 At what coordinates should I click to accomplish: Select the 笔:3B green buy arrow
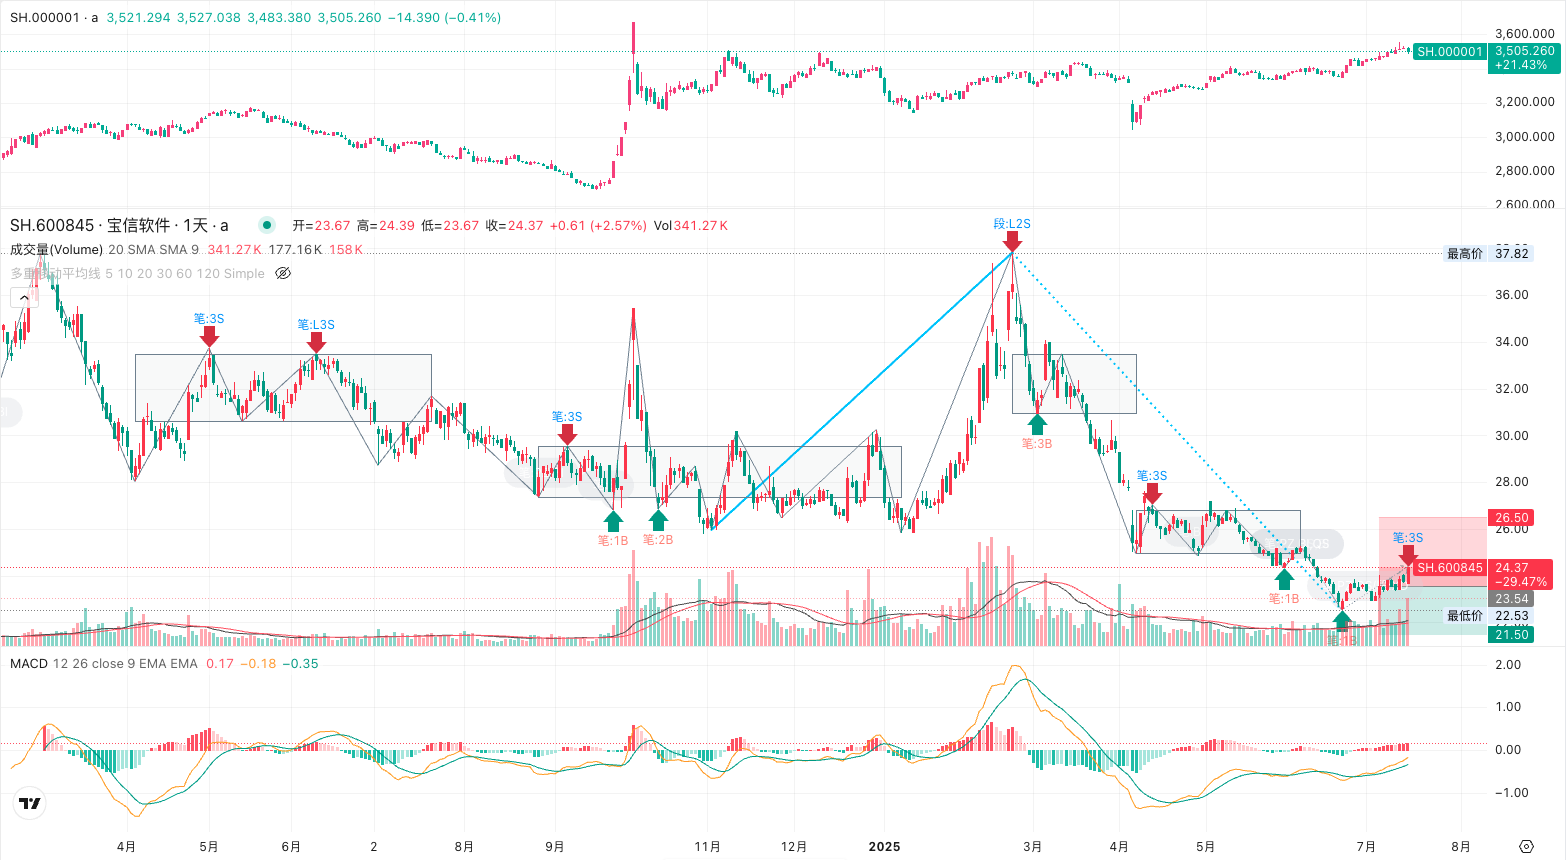point(1037,424)
